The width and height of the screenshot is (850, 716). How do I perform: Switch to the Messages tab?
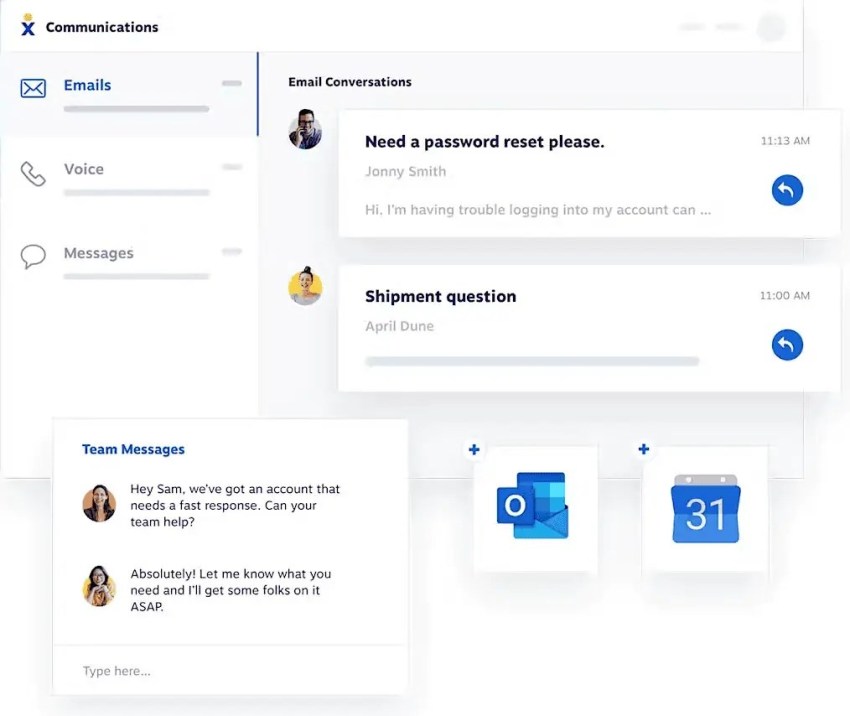(x=128, y=262)
